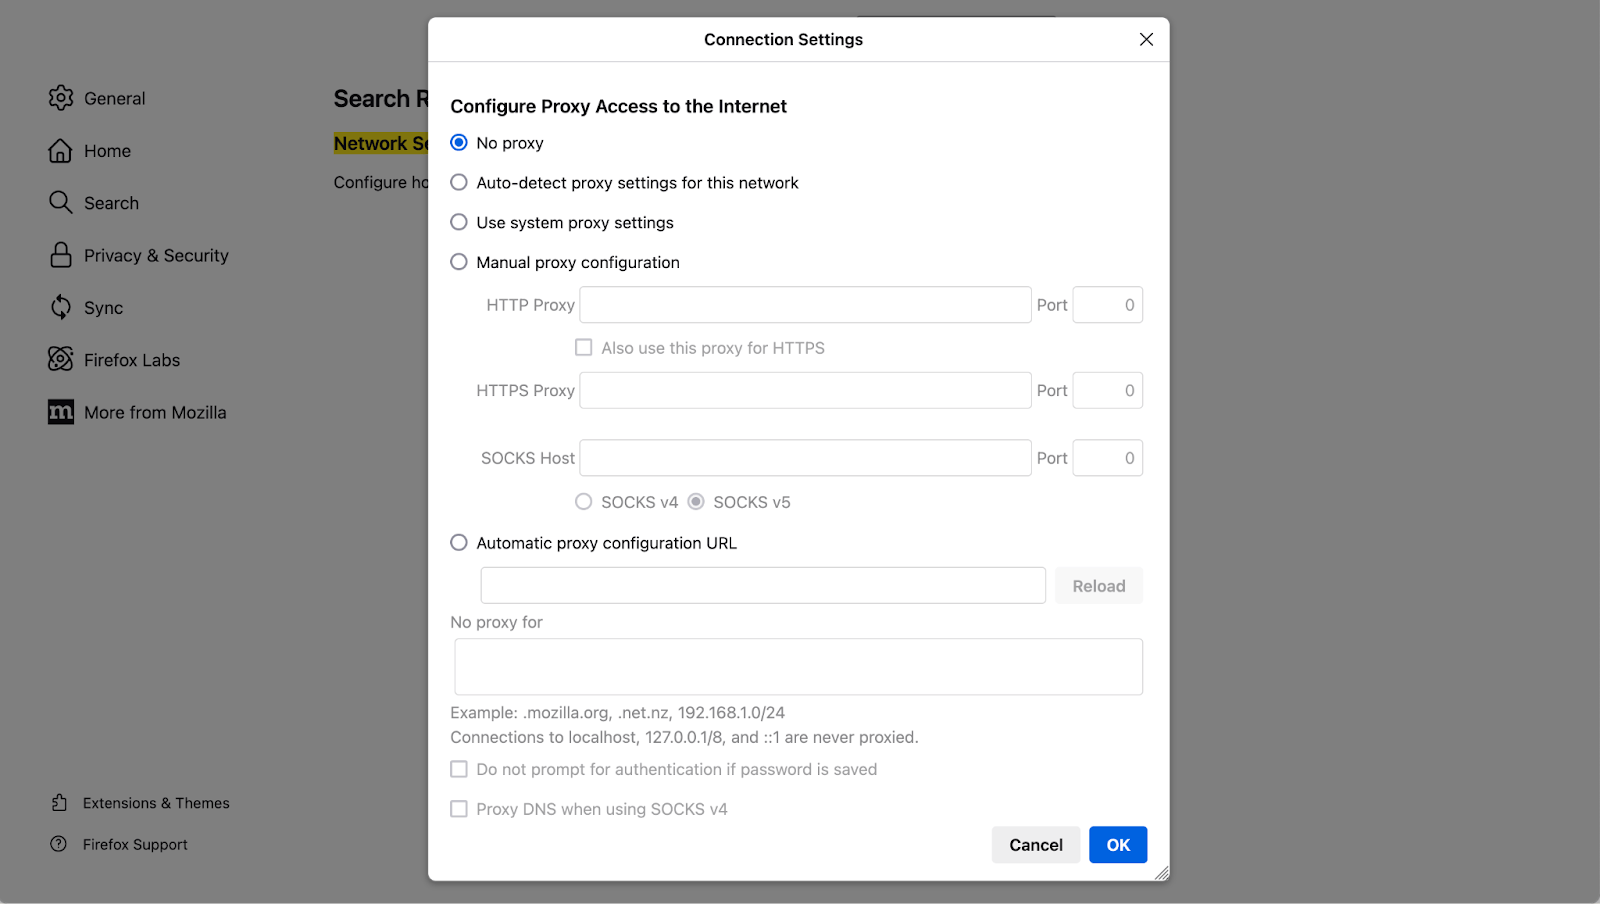Select the No proxy radio button
Image resolution: width=1600 pixels, height=904 pixels.
point(459,143)
